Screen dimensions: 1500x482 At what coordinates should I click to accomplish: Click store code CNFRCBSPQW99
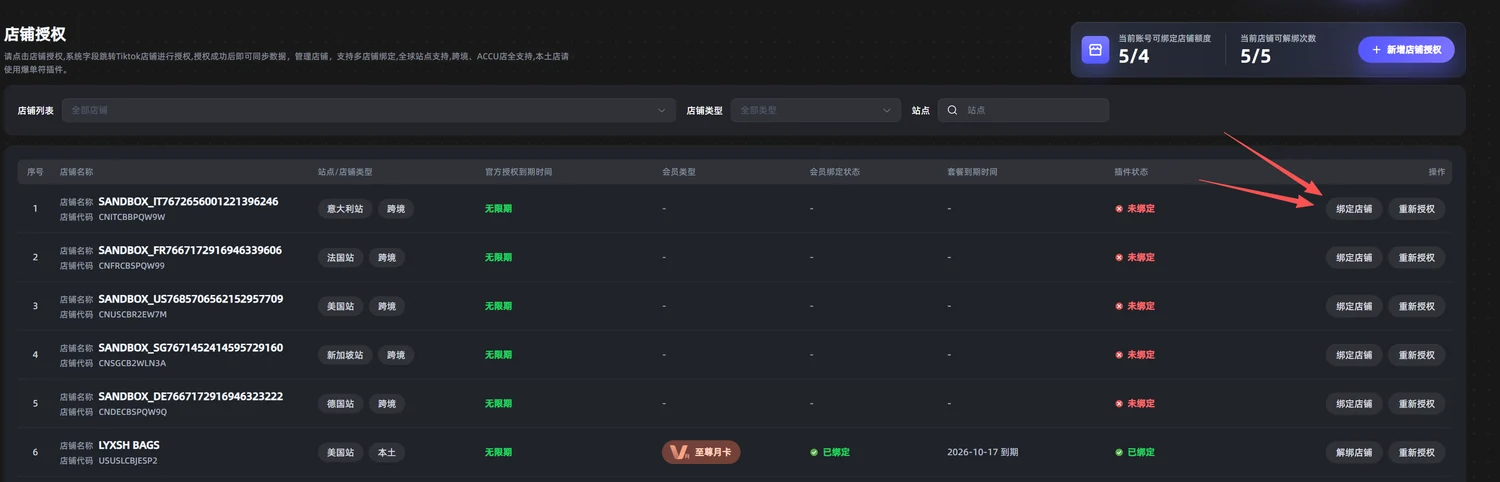[x=132, y=266]
